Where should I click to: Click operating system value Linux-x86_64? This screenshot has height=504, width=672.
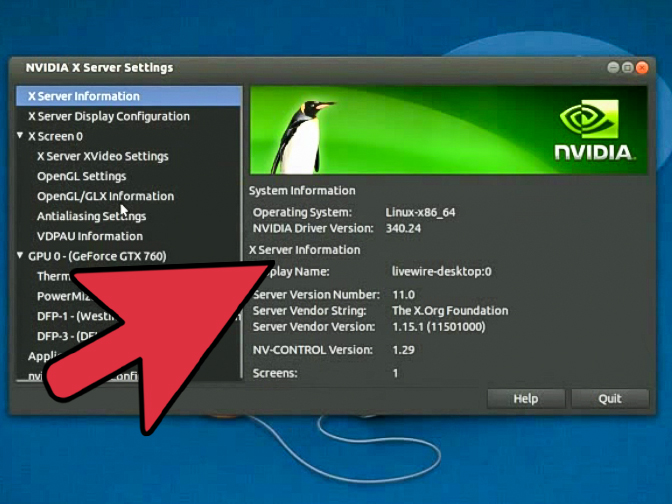pos(420,213)
